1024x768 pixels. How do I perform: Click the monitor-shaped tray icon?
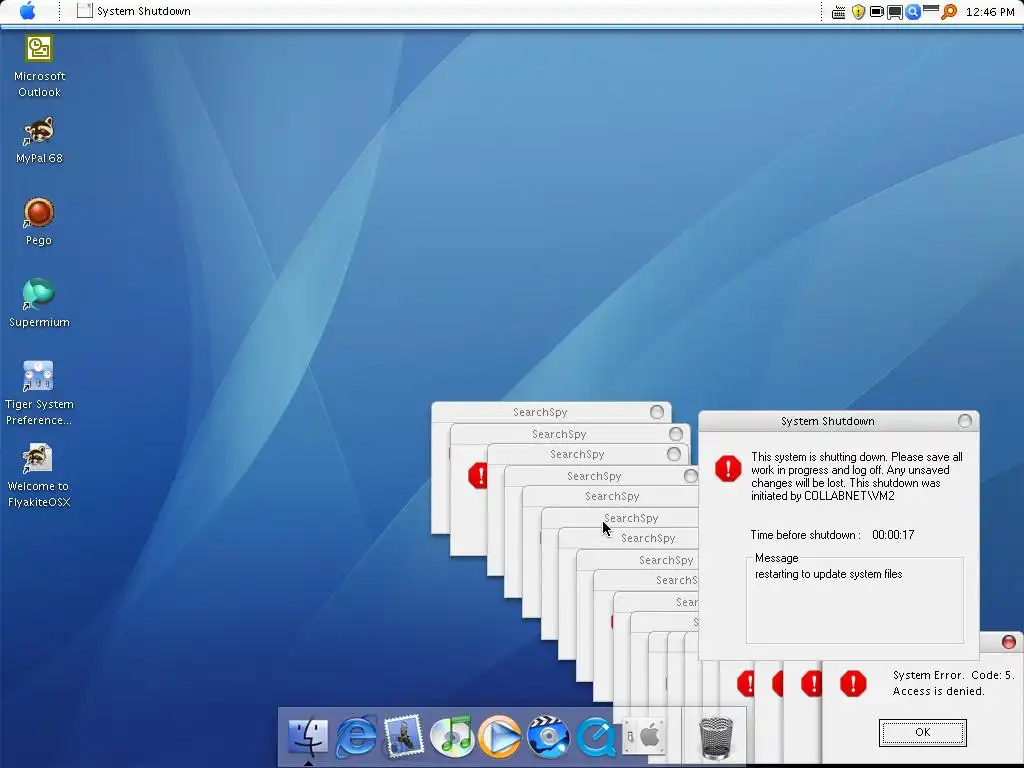pyautogui.click(x=895, y=12)
